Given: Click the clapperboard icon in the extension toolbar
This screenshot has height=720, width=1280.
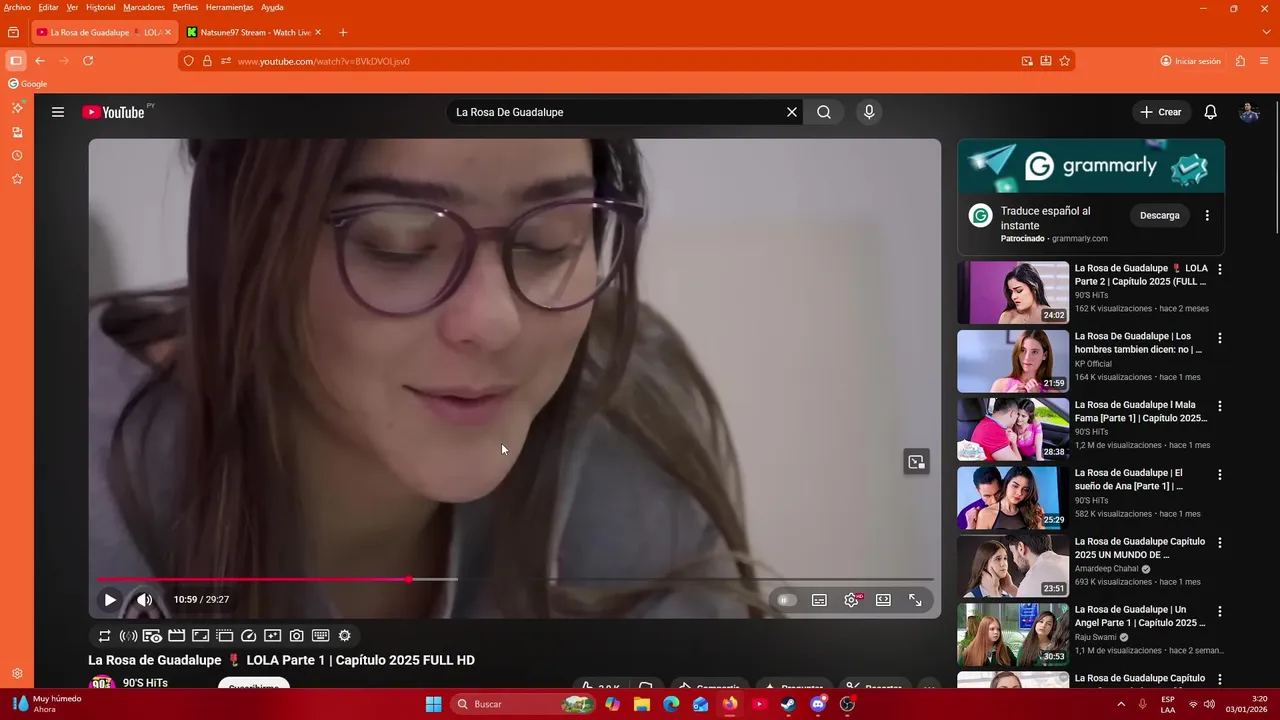Looking at the screenshot, I should [176, 636].
